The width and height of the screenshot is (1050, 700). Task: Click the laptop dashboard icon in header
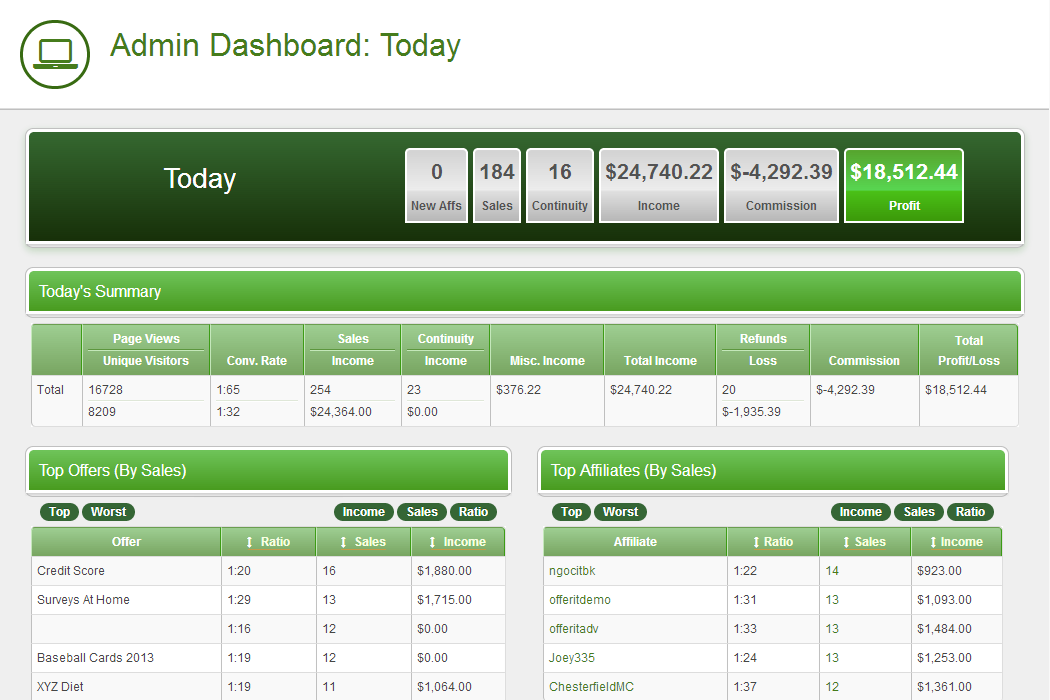pos(55,54)
